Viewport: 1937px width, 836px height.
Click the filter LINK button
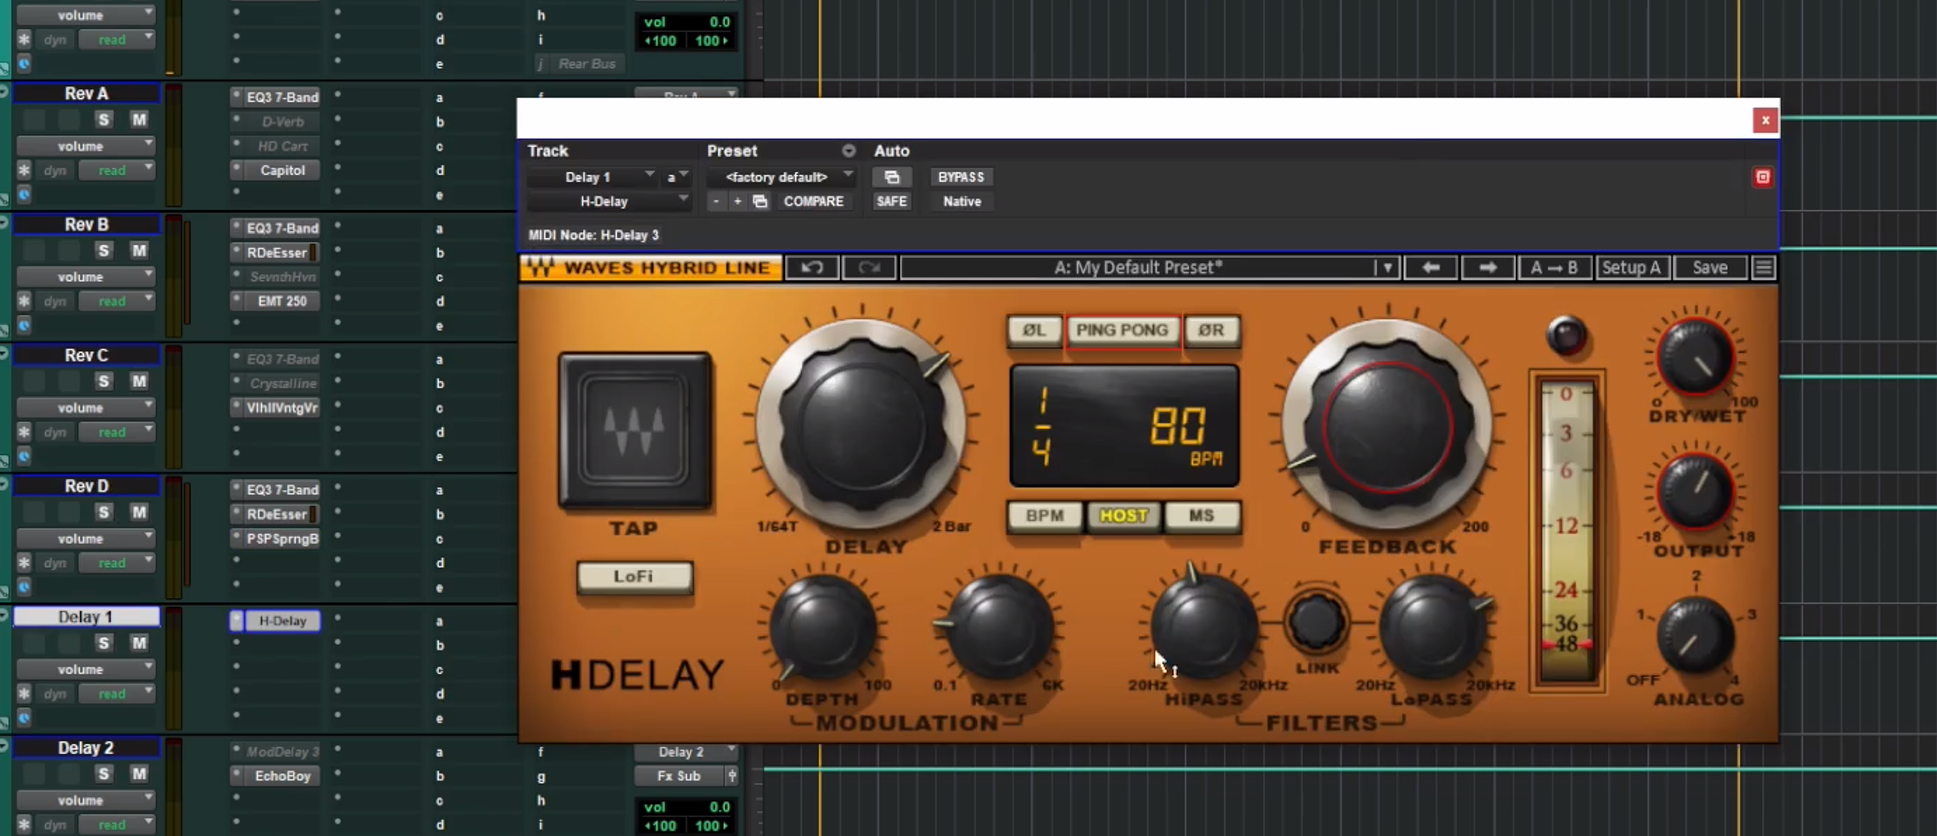click(x=1316, y=623)
